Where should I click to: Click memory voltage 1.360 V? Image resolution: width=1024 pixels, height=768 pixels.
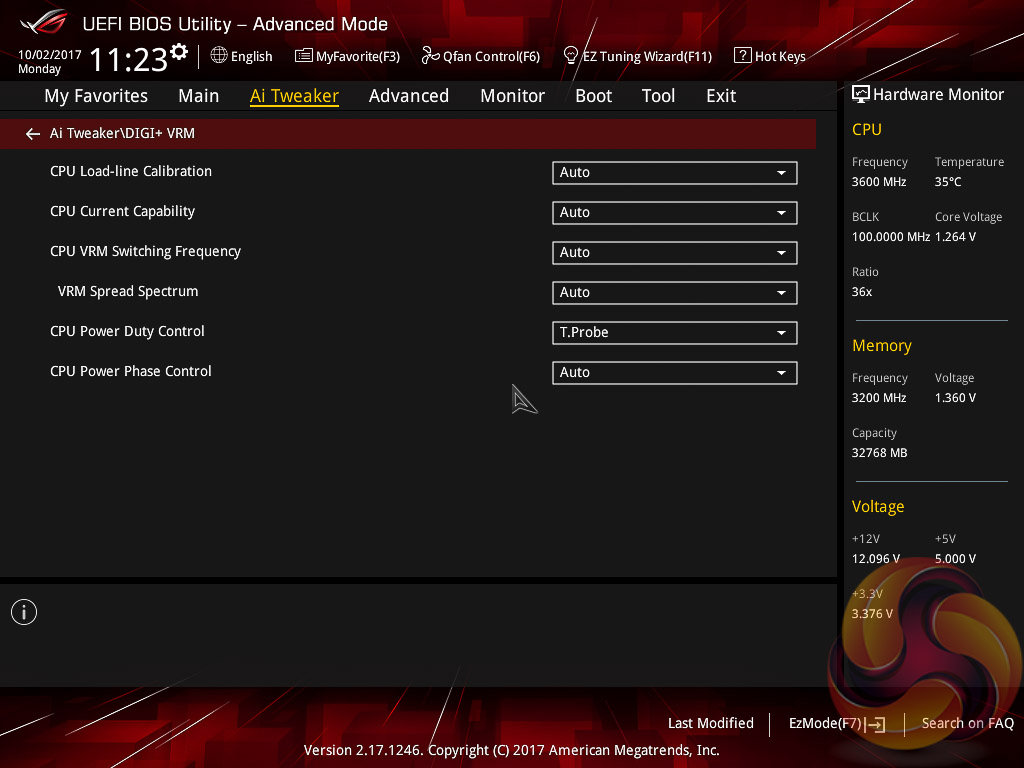tap(955, 398)
